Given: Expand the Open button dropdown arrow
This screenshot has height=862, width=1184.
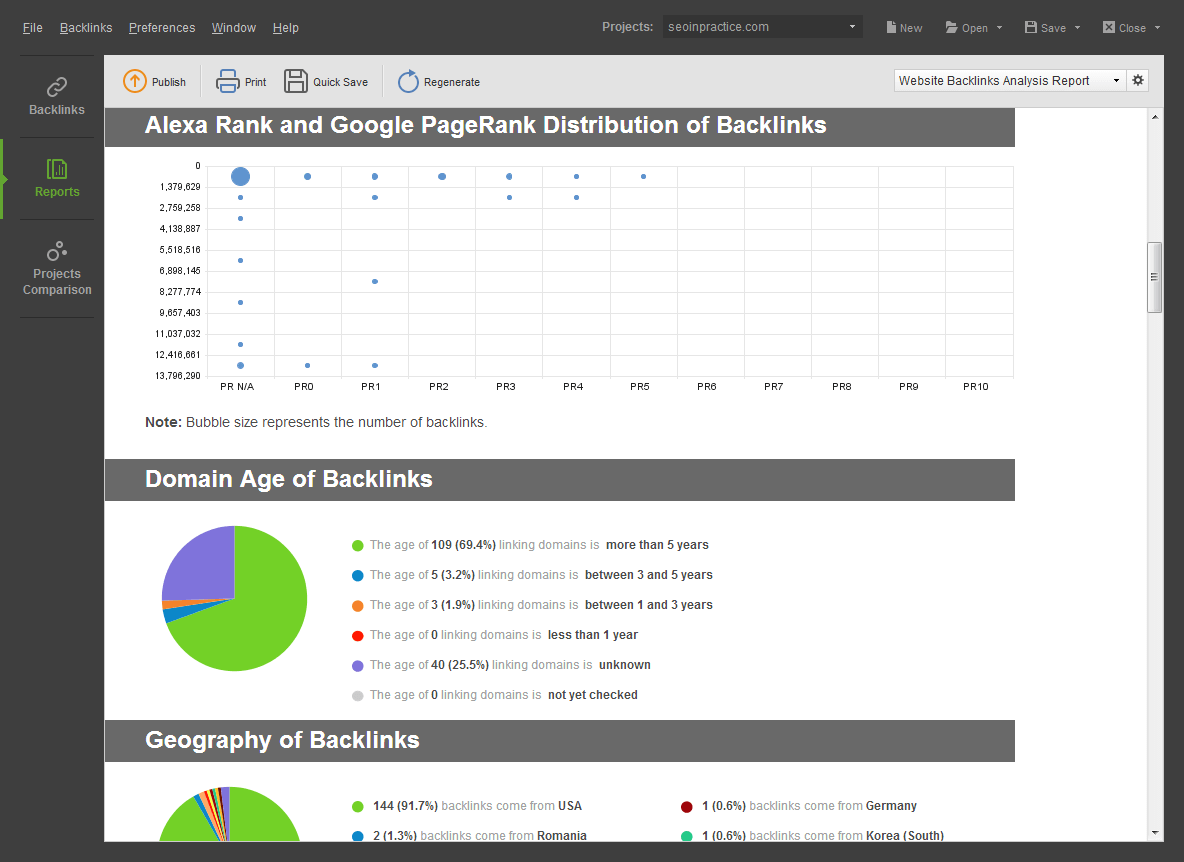Looking at the screenshot, I should coord(999,28).
